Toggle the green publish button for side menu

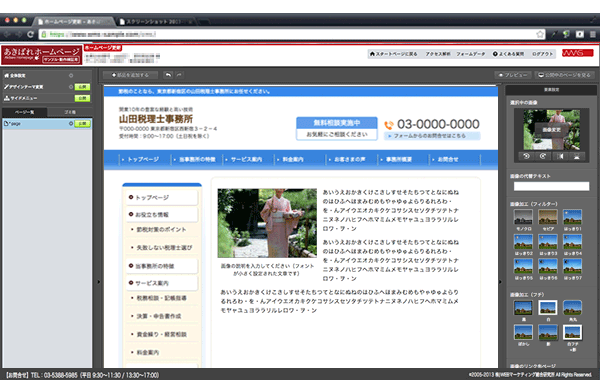coord(82,98)
